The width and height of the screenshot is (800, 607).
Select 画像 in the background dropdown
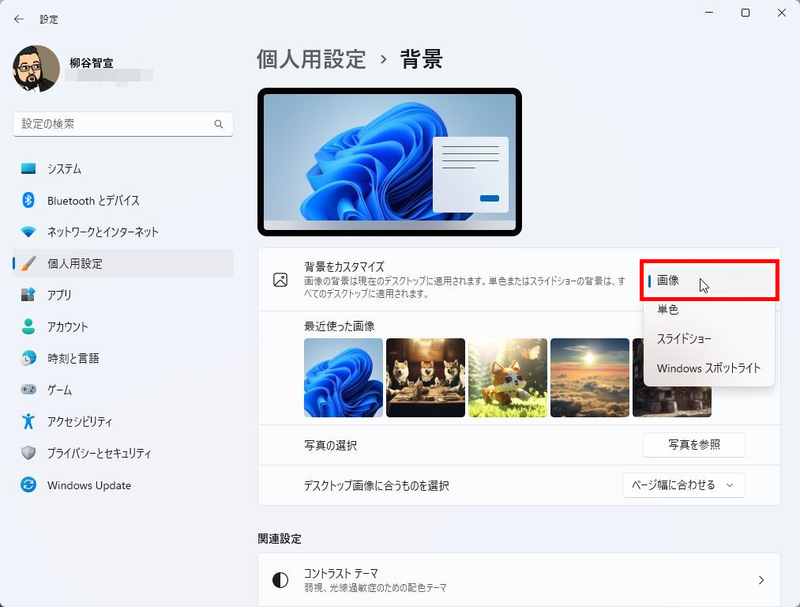(x=709, y=280)
